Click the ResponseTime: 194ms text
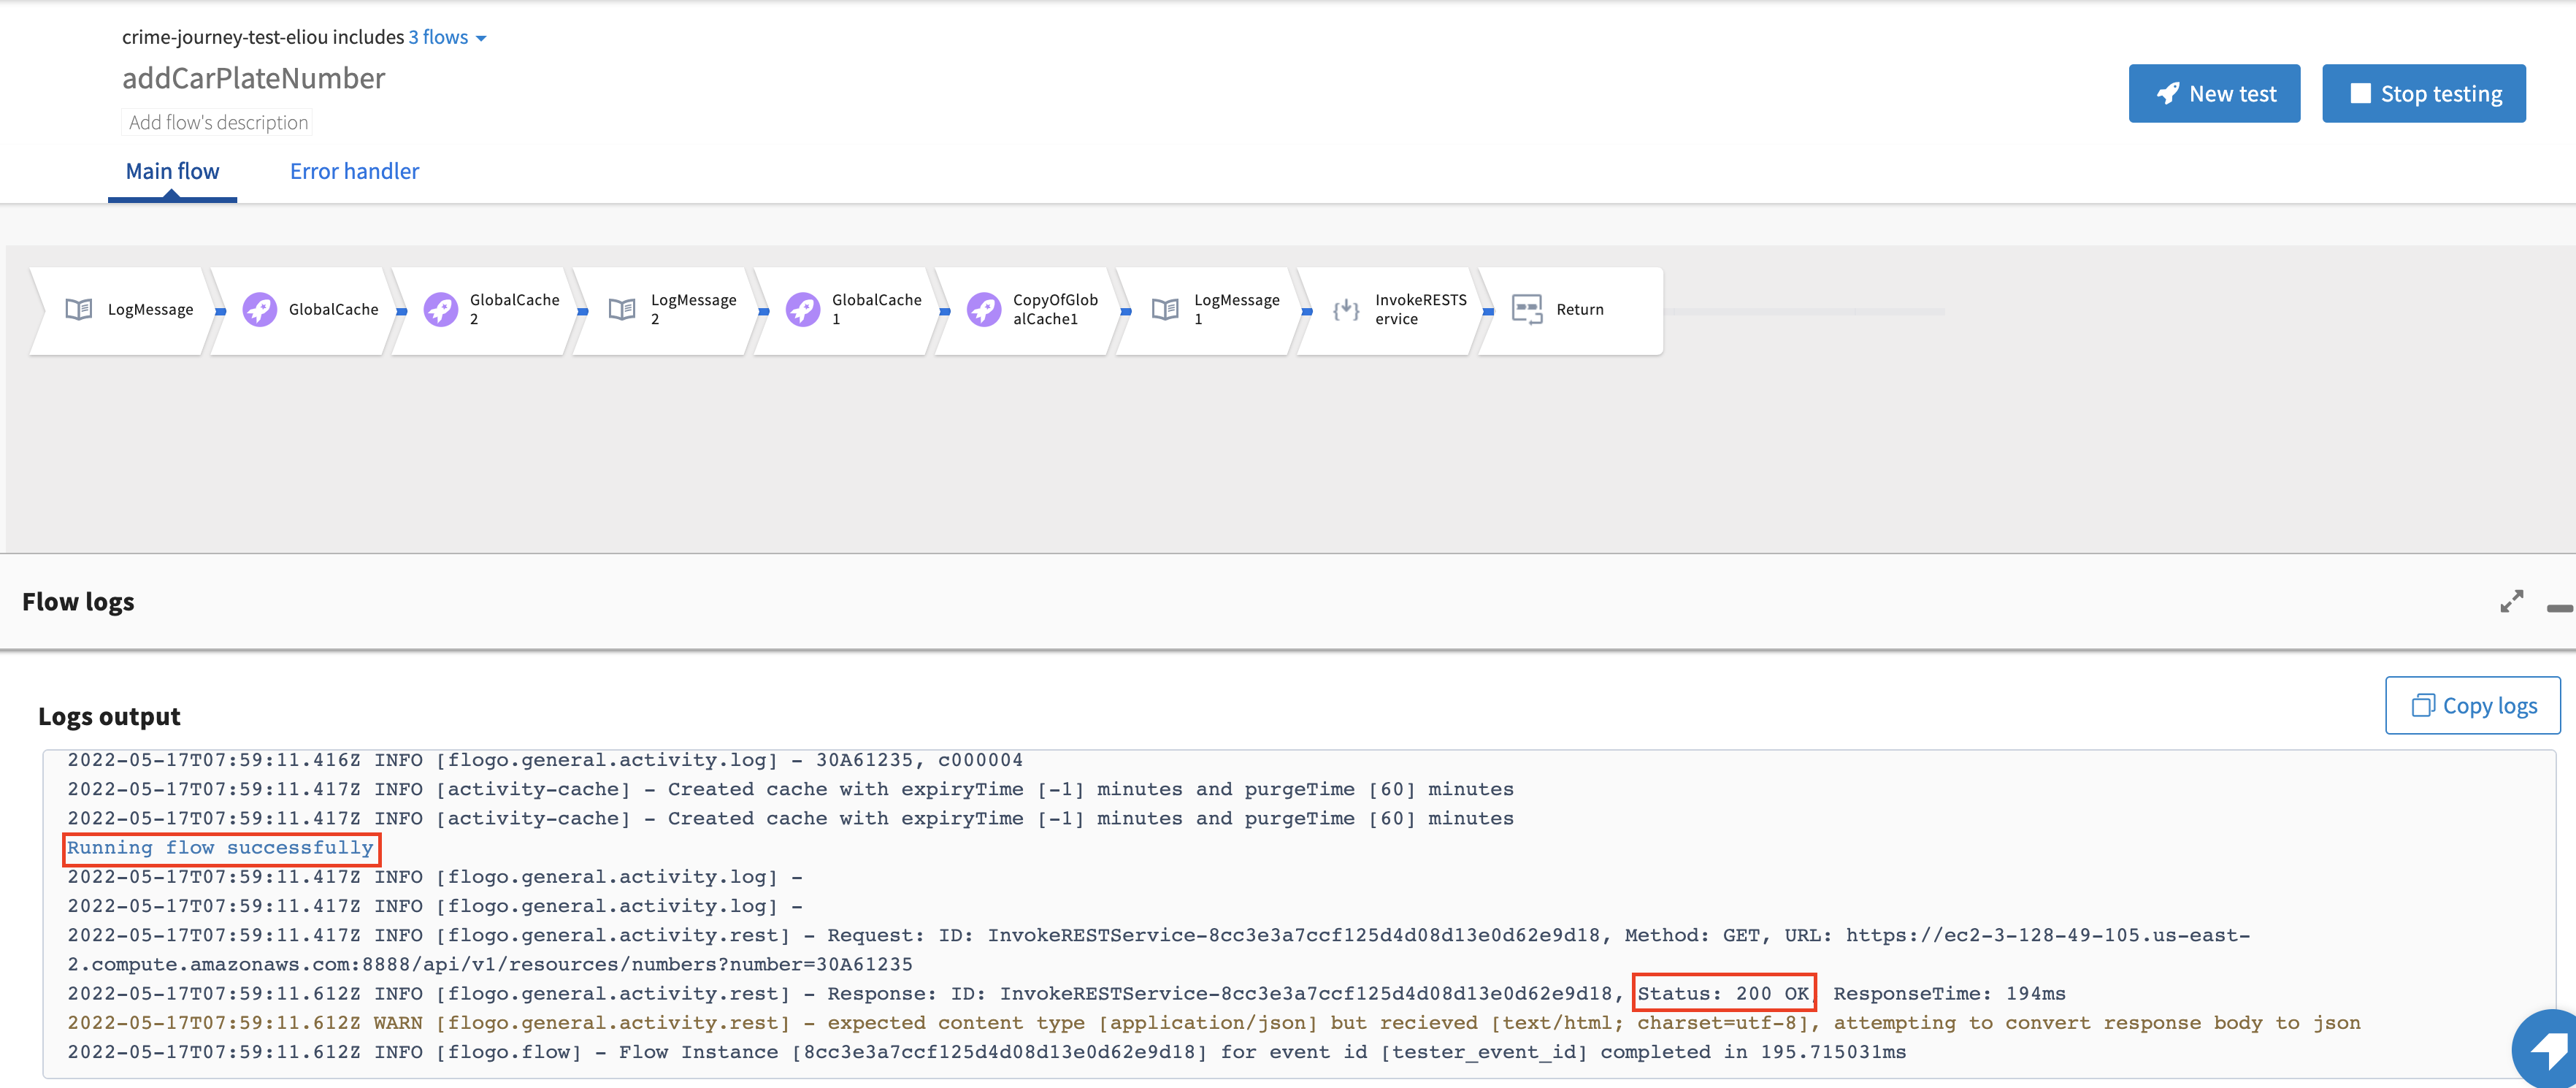The height and width of the screenshot is (1088, 2576). 1949,994
